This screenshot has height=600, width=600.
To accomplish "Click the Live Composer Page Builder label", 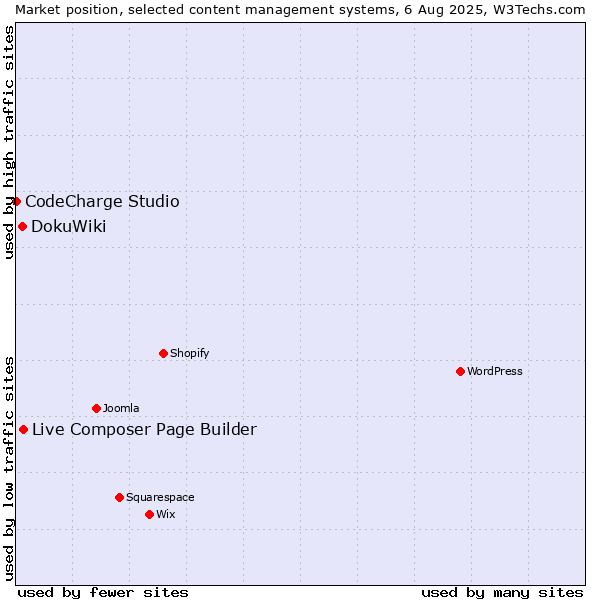I will [144, 430].
